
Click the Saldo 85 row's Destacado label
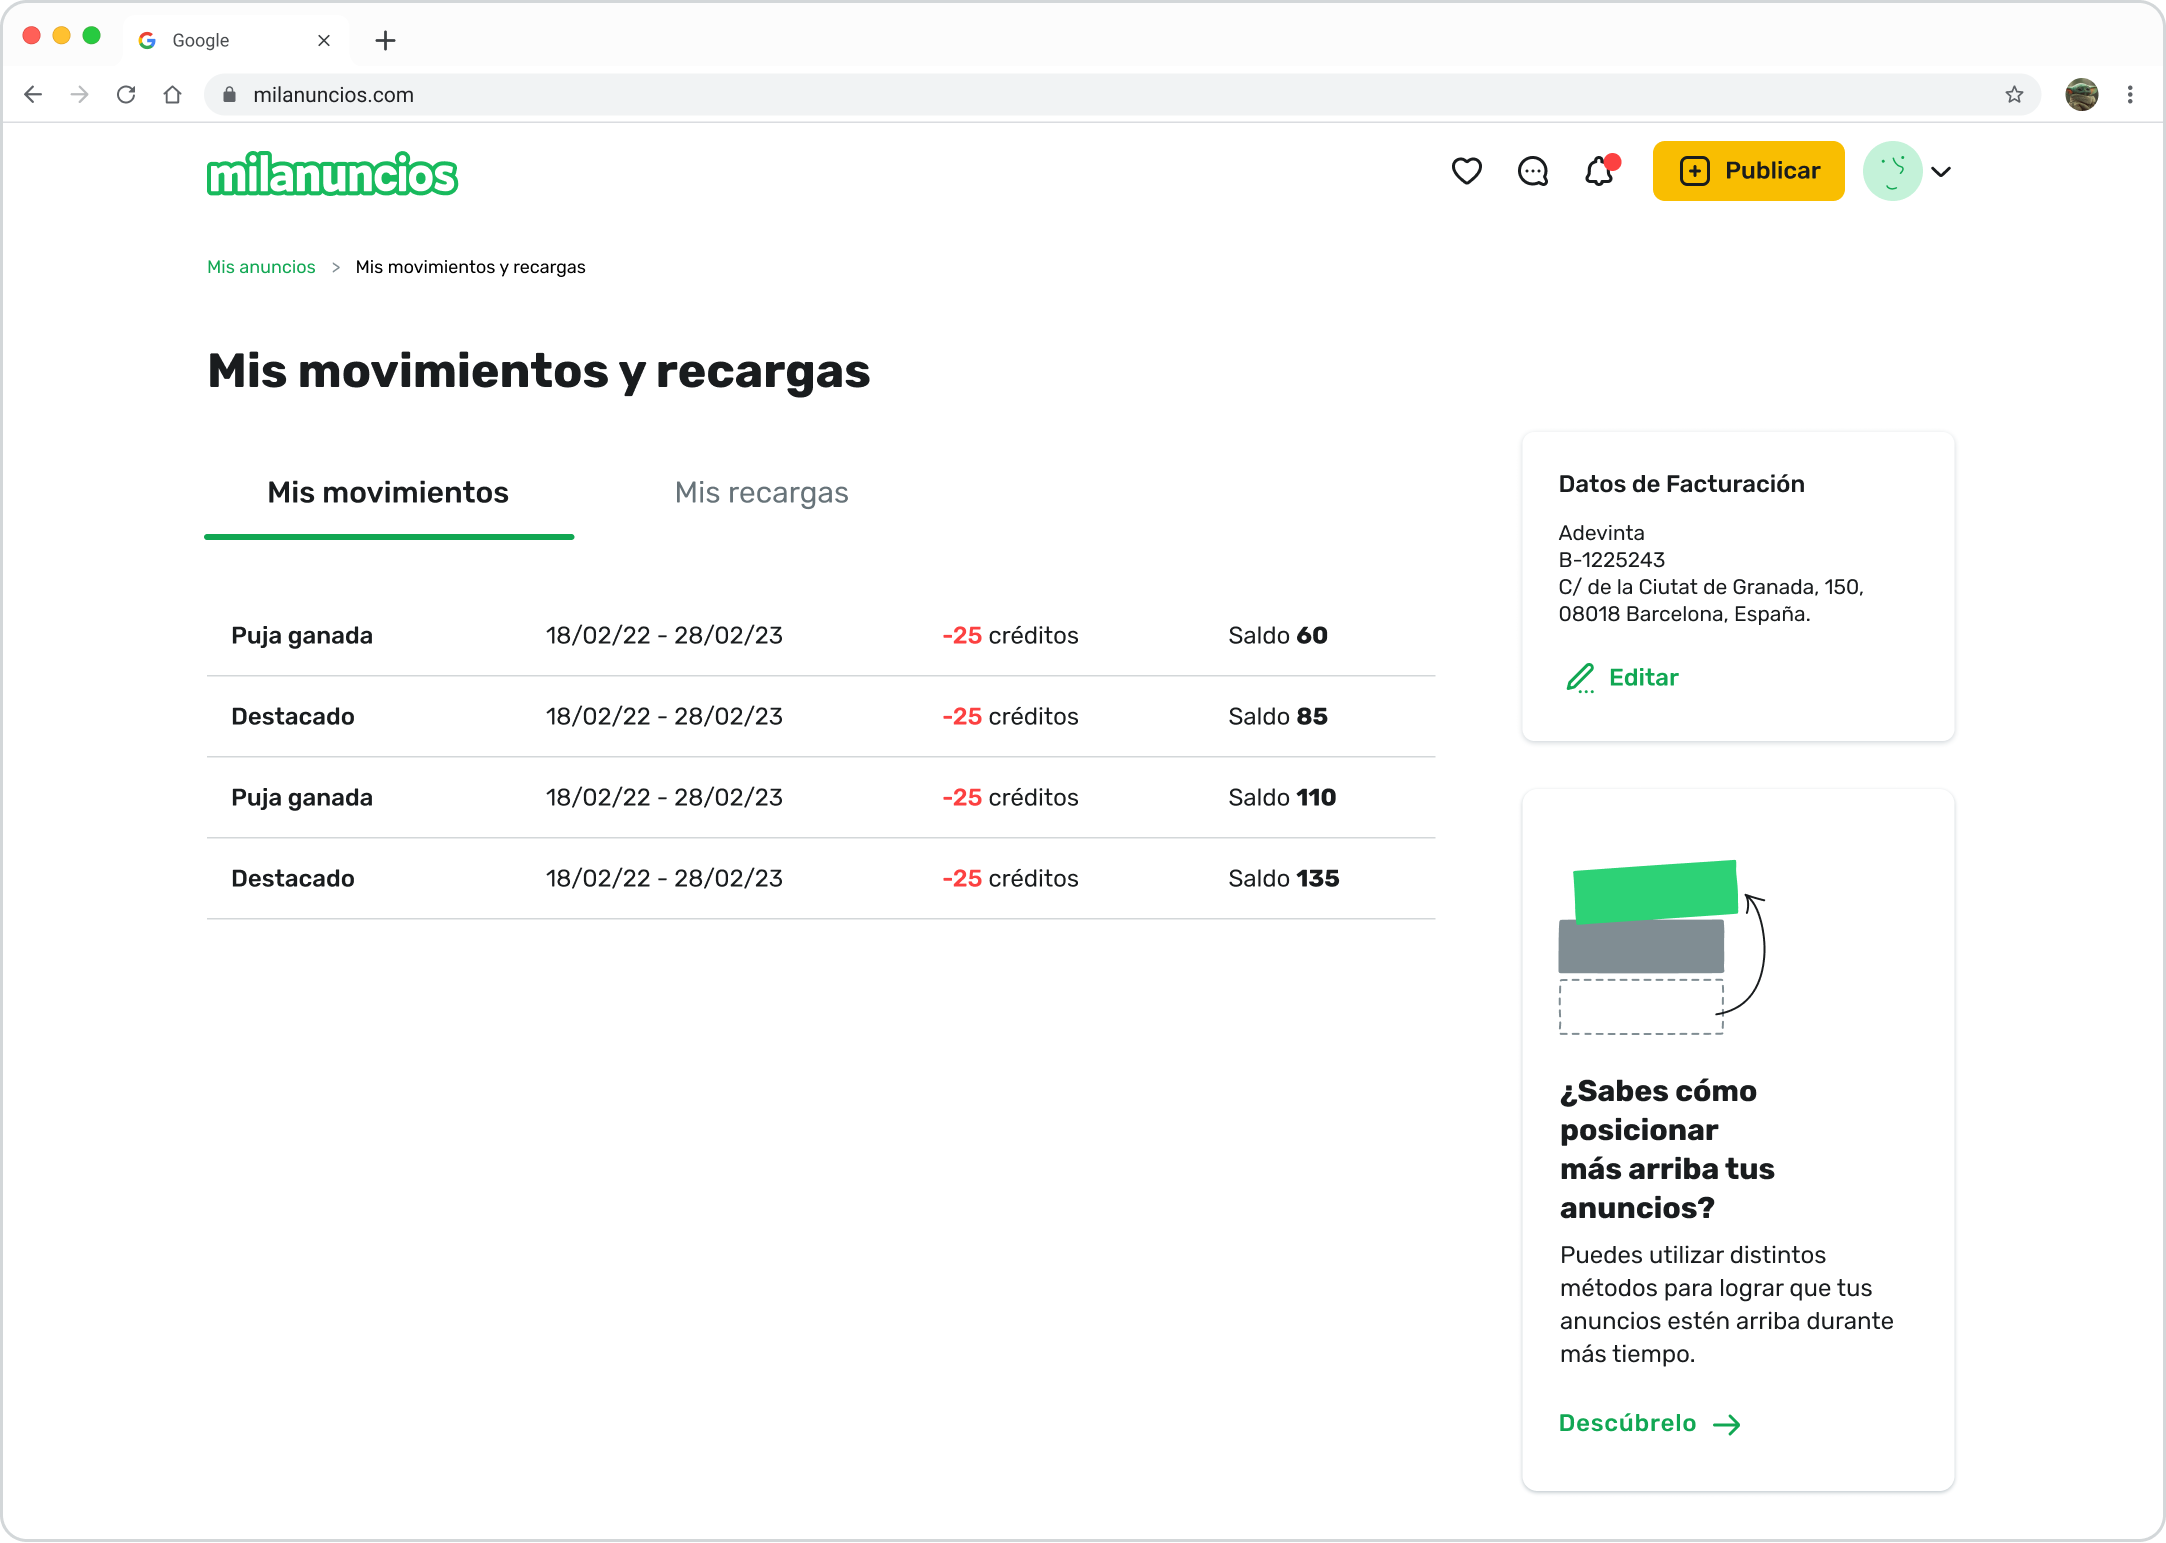point(293,717)
